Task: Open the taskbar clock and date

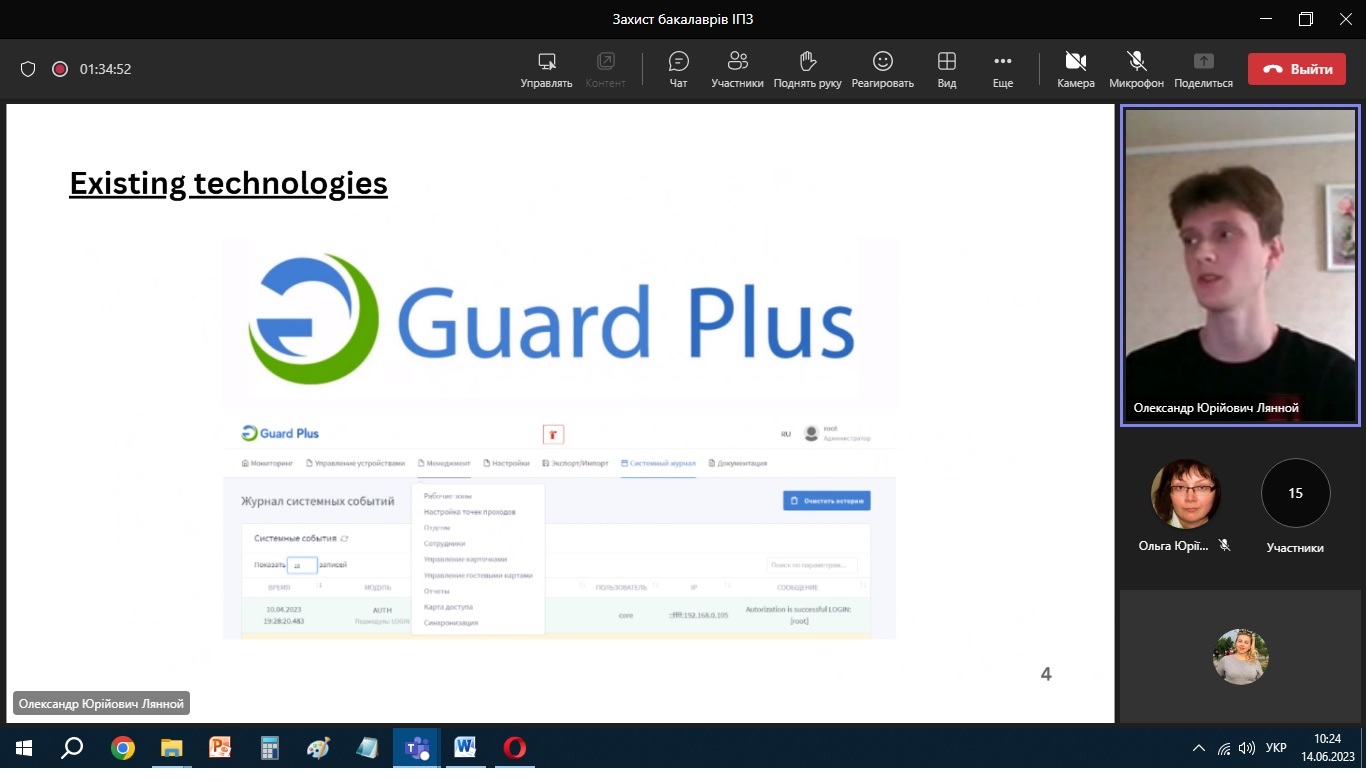Action: [1328, 748]
